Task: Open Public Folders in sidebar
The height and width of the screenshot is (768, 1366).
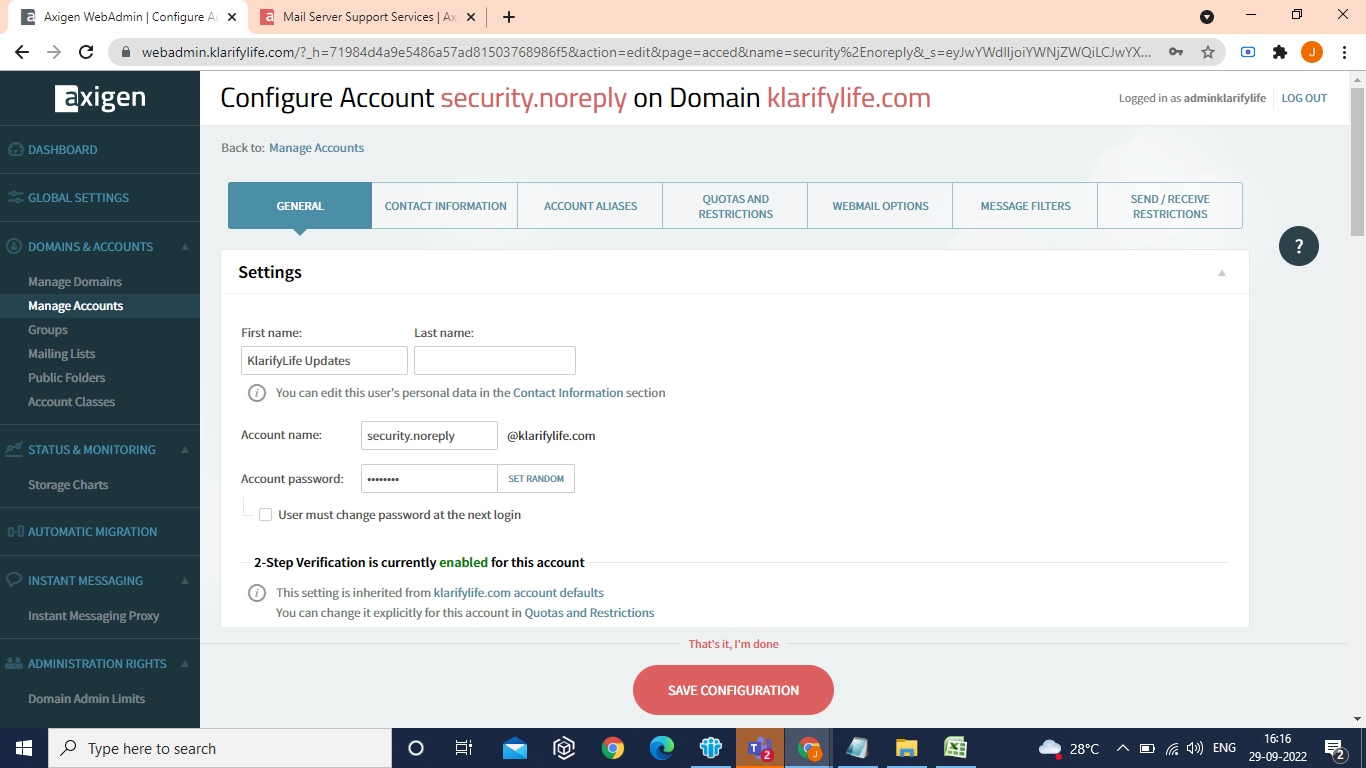Action: [67, 378]
